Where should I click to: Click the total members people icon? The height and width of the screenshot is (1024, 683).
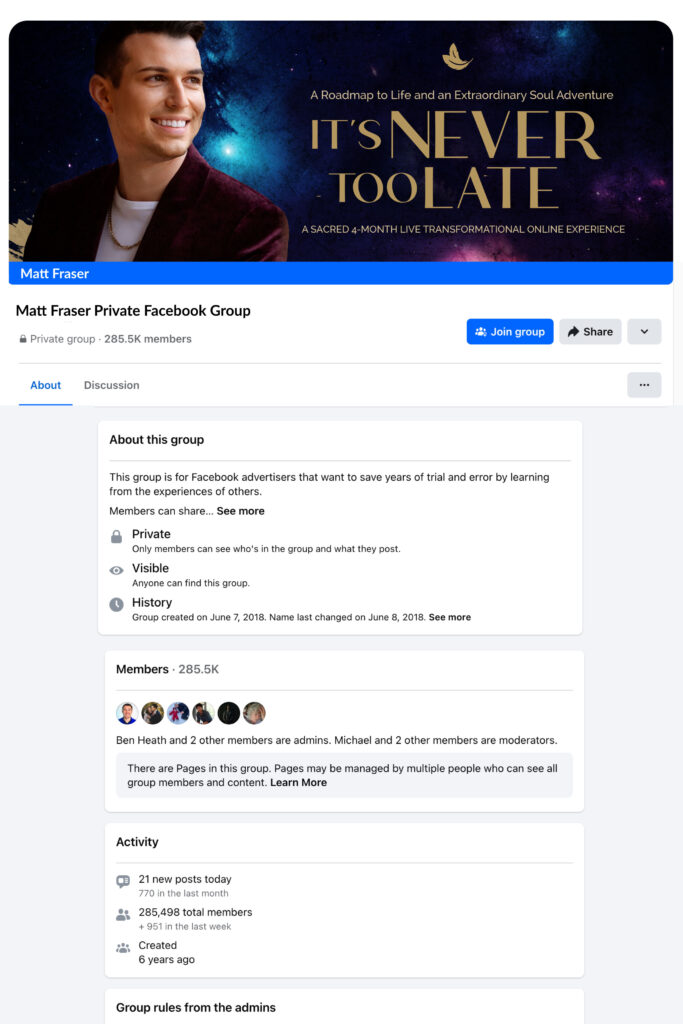123,914
